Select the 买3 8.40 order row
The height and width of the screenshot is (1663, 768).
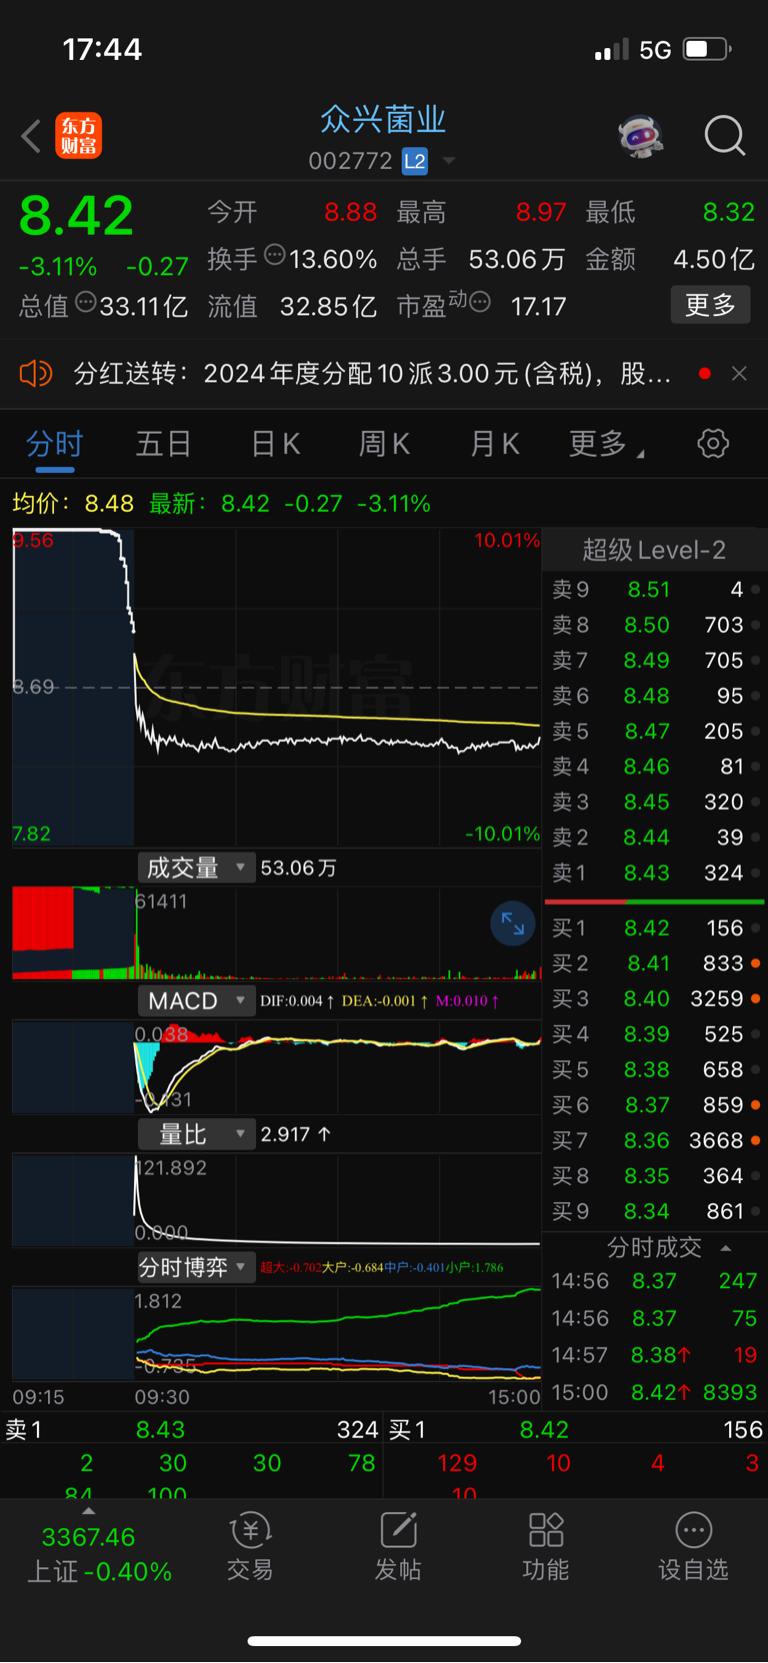tap(655, 999)
